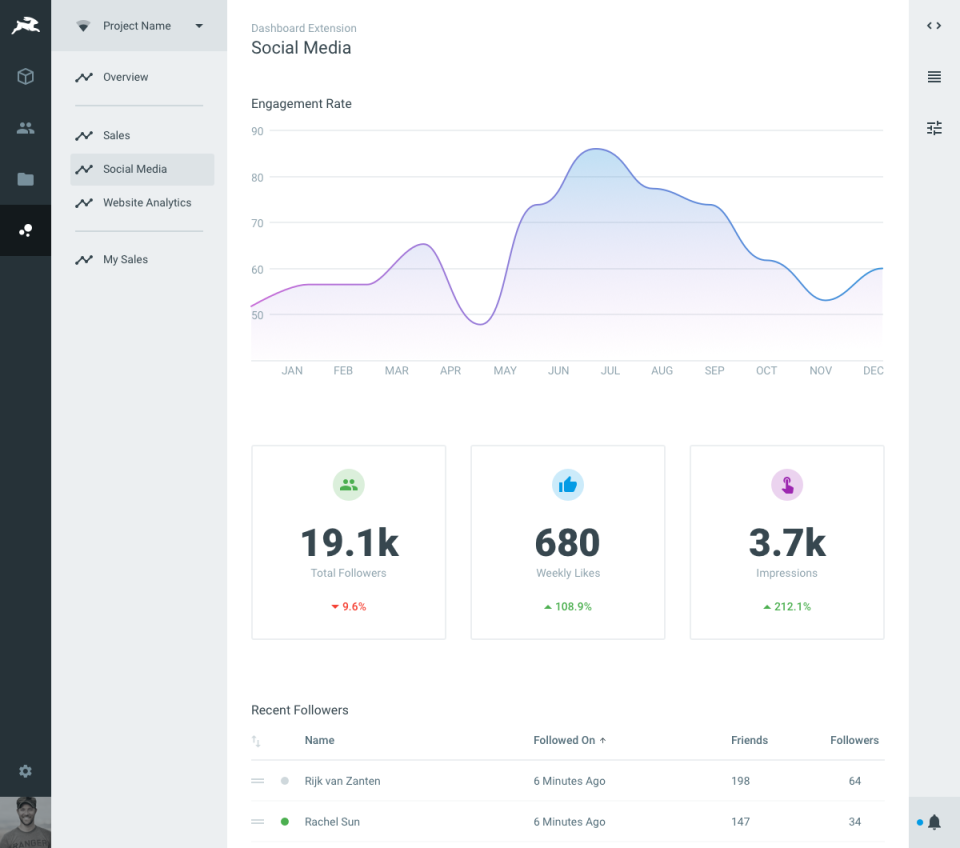Click the user avatar photo

(x=25, y=822)
